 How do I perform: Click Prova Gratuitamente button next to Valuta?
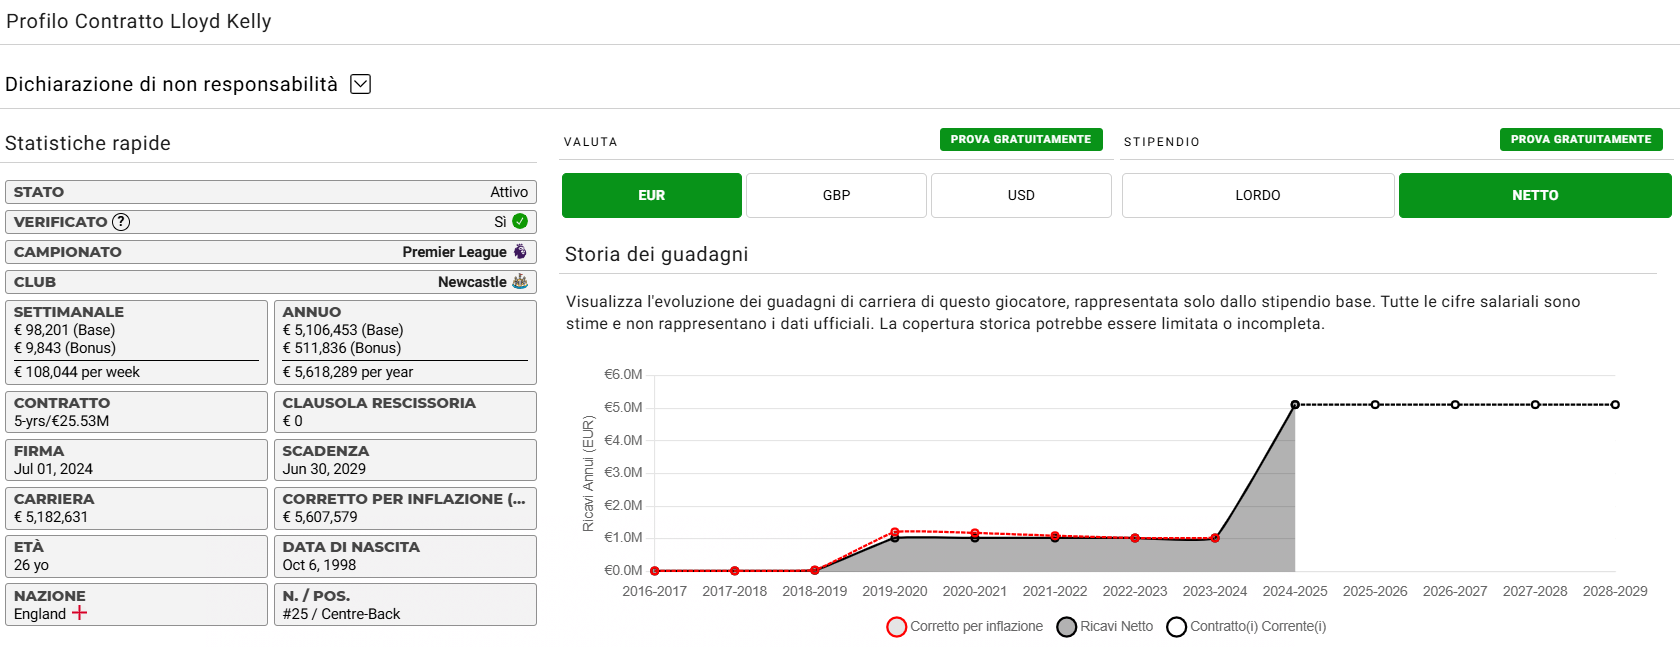[1021, 139]
